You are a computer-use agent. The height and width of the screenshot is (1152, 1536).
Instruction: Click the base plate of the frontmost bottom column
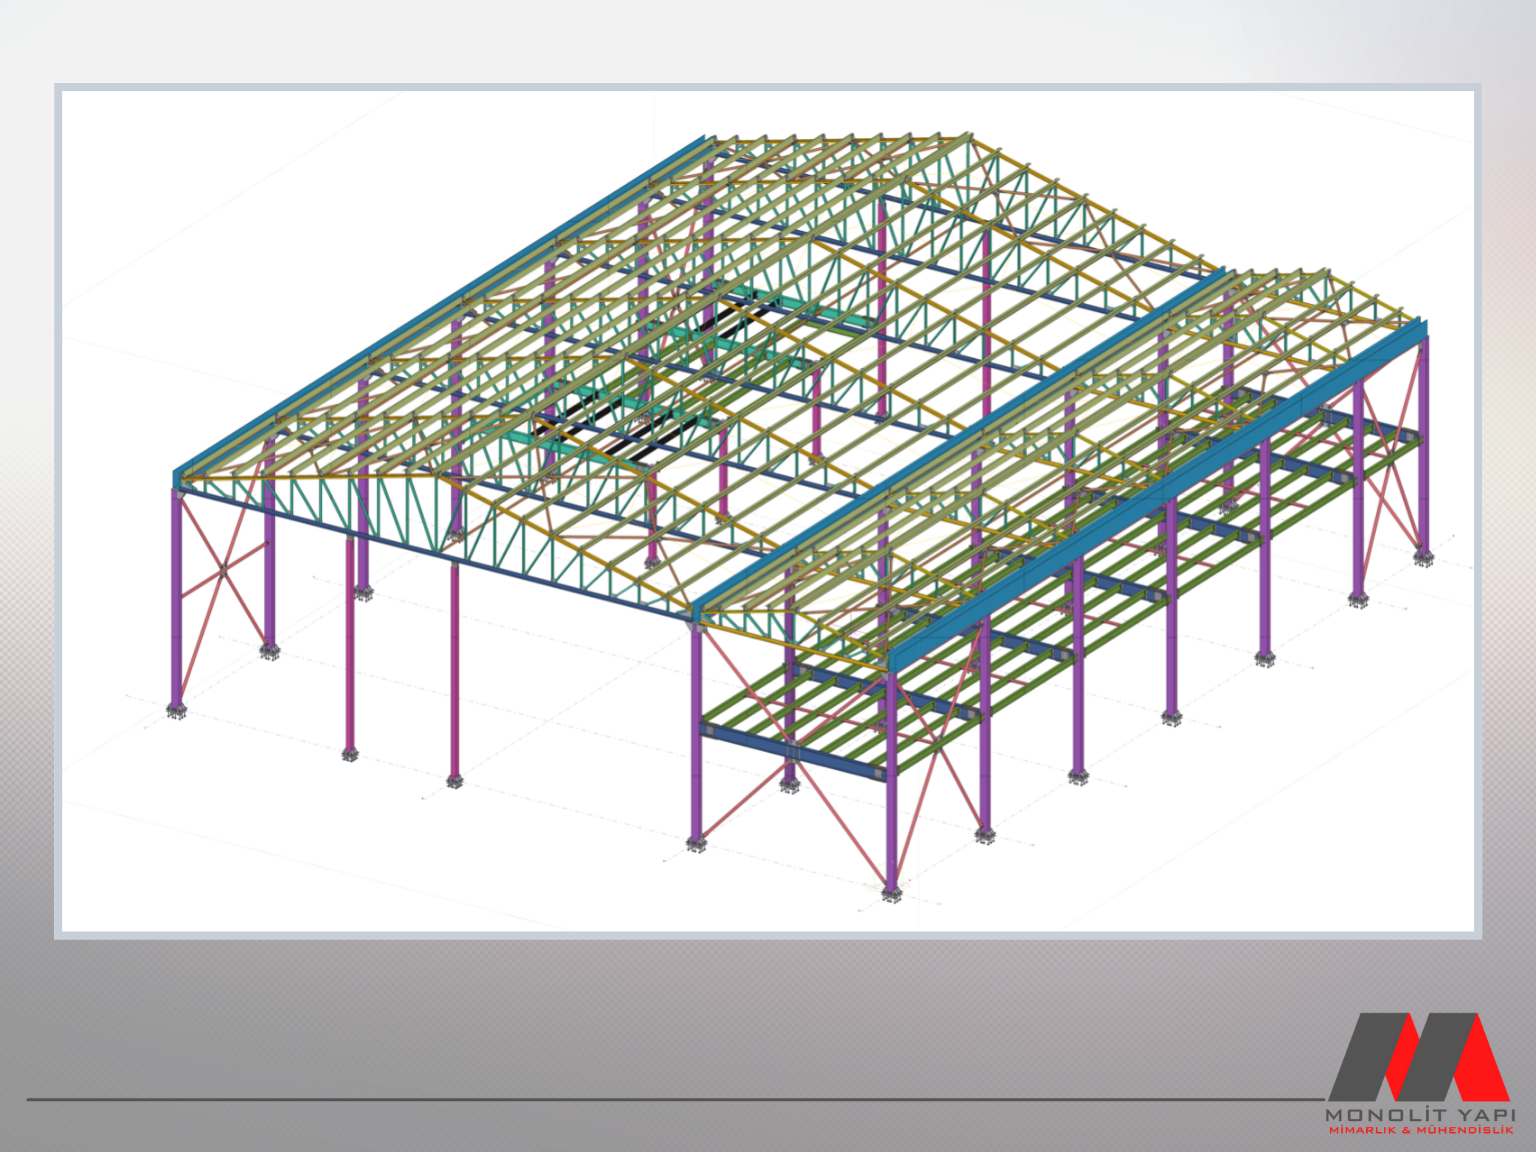pos(891,894)
